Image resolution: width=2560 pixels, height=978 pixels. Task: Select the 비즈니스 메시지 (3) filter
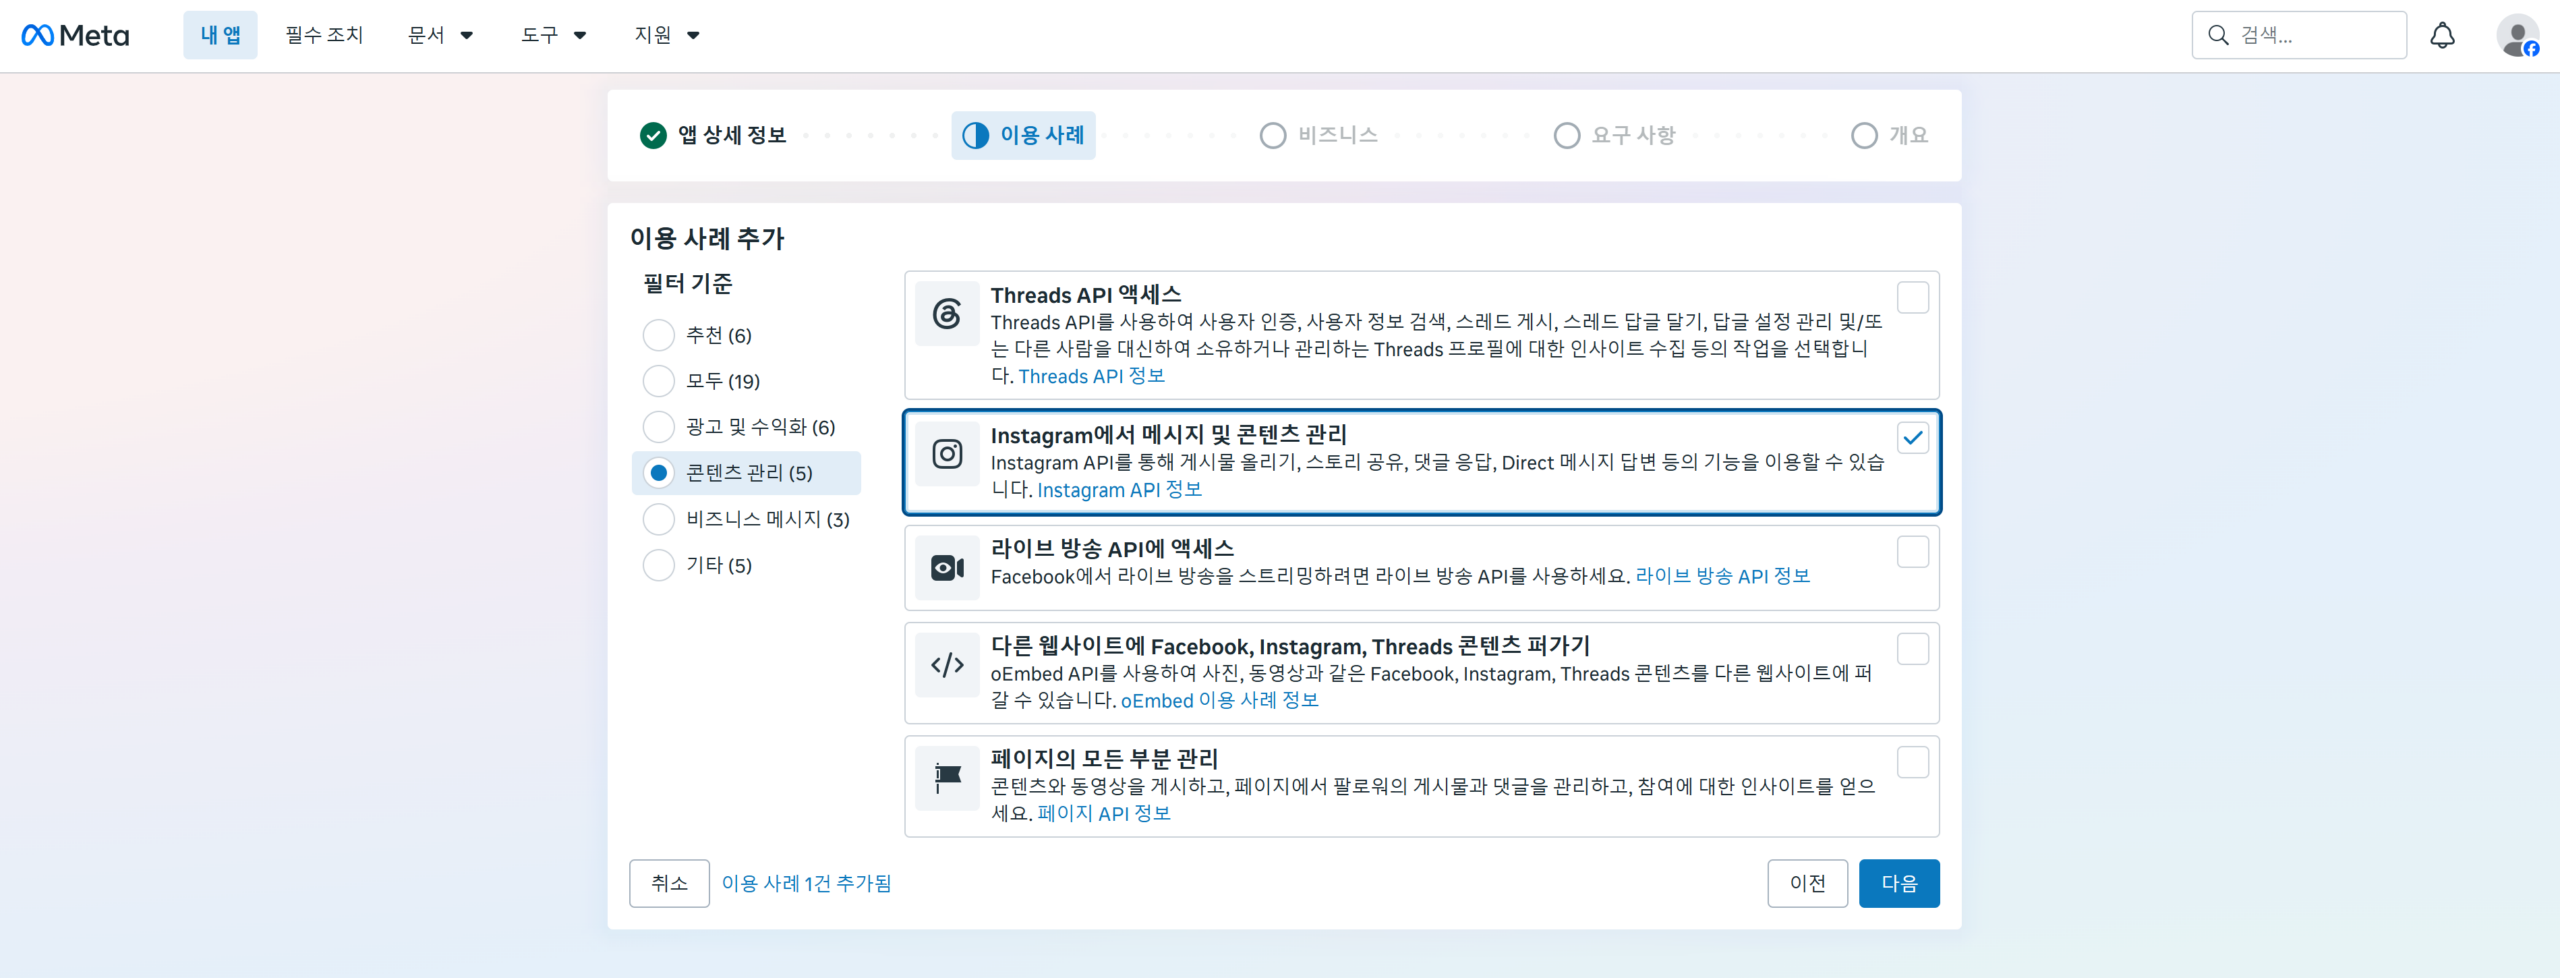pyautogui.click(x=658, y=519)
